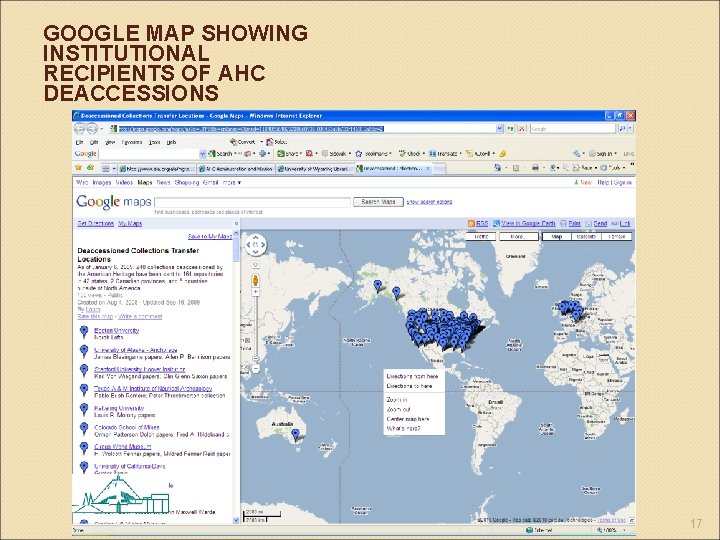Click the Google toolbar Bookmarks star icon
Screen dimensions: 720x540
click(359, 154)
